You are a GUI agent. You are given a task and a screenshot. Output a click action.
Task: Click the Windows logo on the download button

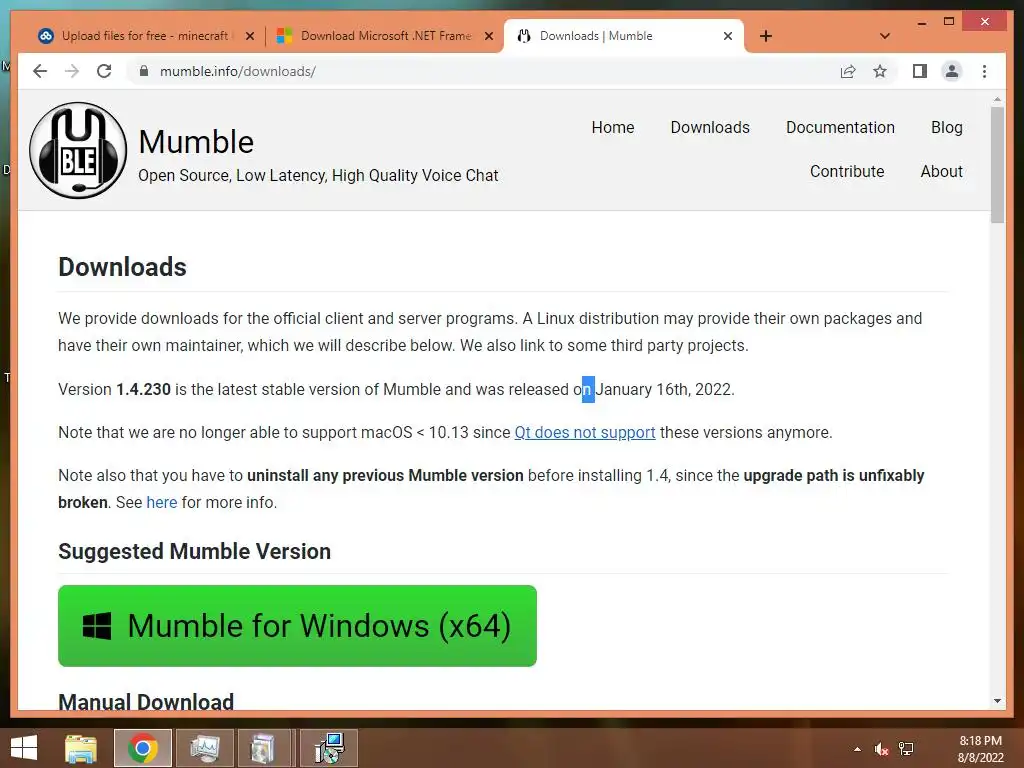[x=97, y=626]
